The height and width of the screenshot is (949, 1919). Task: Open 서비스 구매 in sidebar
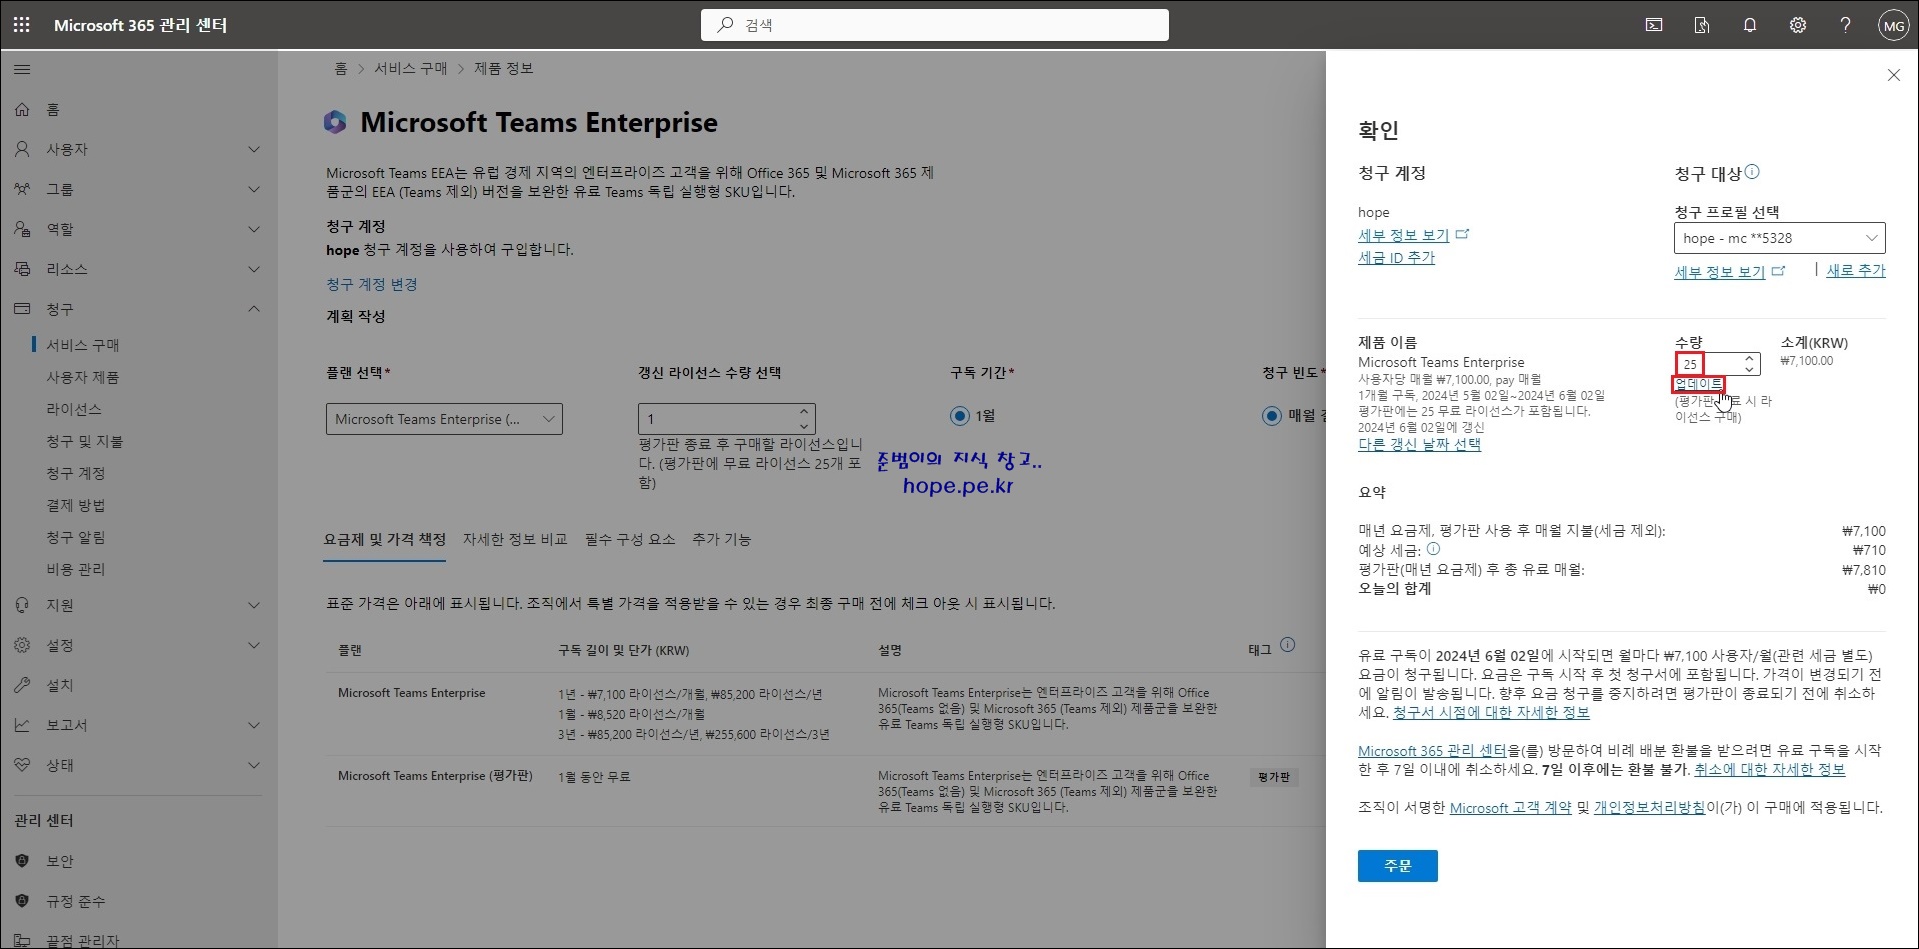82,345
